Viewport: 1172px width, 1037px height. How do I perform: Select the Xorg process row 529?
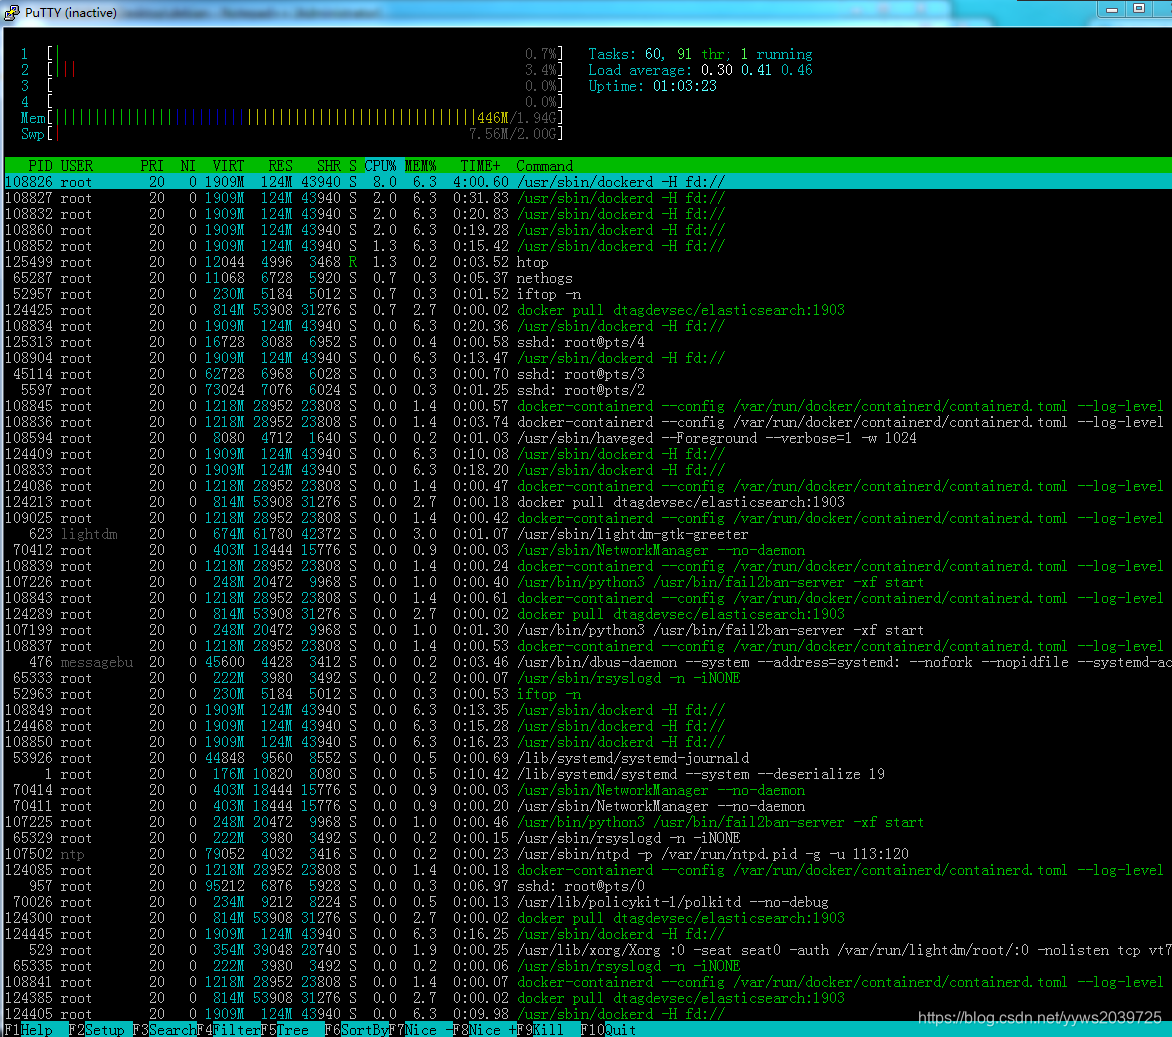click(586, 950)
